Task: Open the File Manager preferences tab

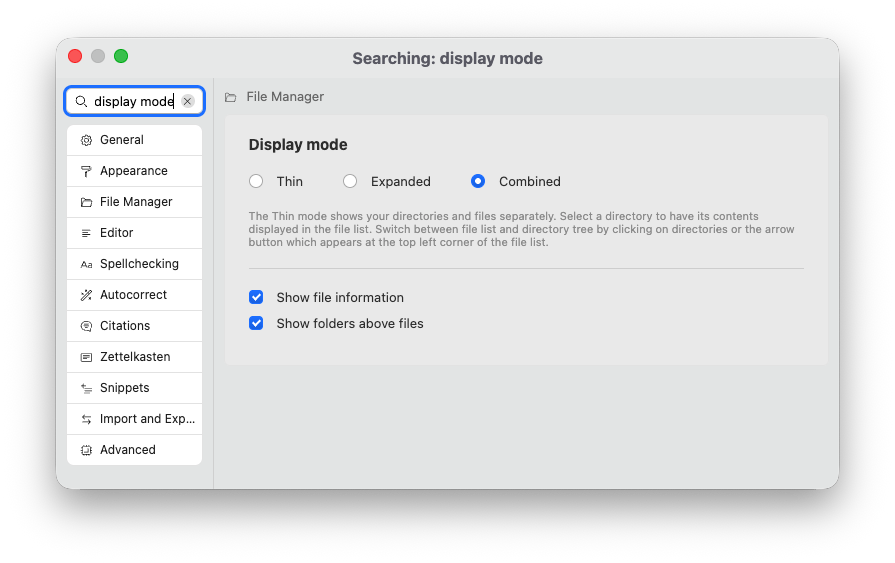Action: click(x=134, y=202)
